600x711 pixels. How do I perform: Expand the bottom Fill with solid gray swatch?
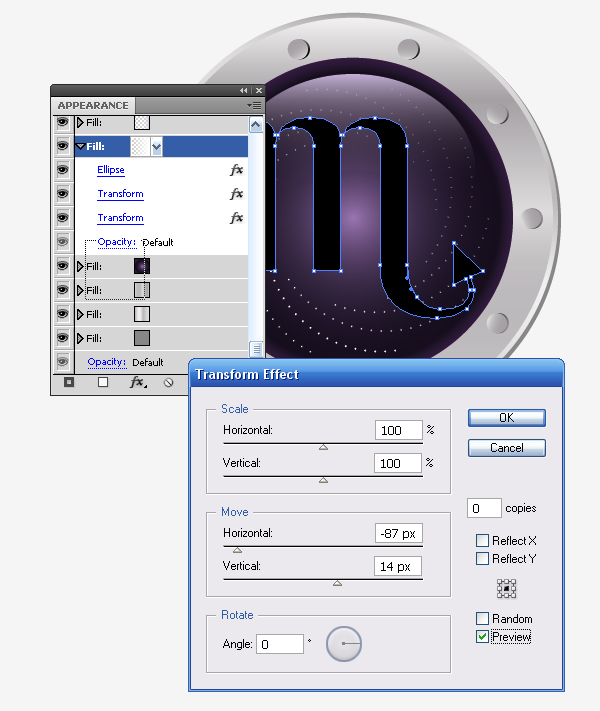(x=80, y=338)
